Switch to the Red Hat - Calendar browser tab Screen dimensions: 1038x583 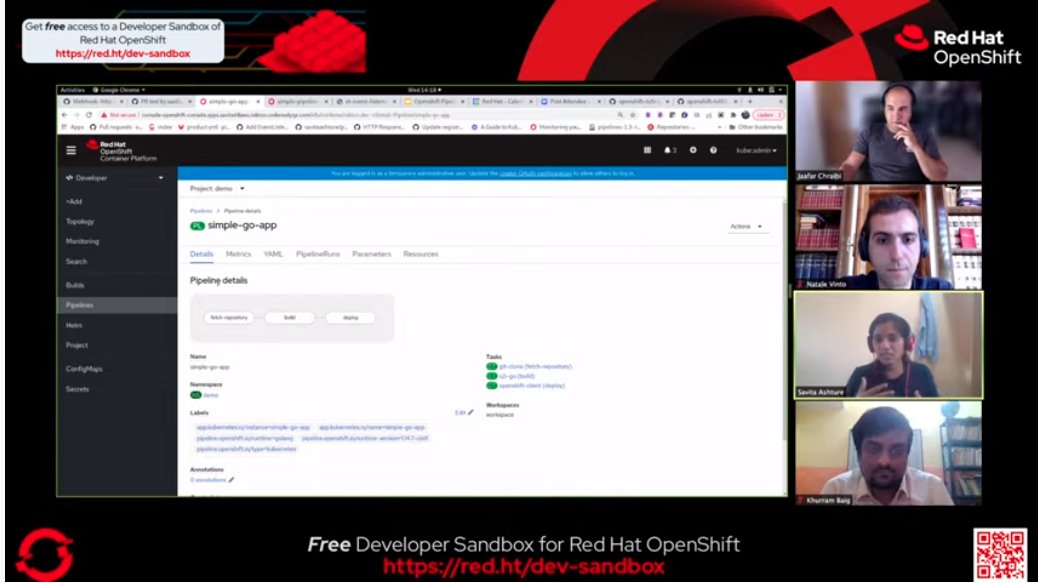point(502,102)
